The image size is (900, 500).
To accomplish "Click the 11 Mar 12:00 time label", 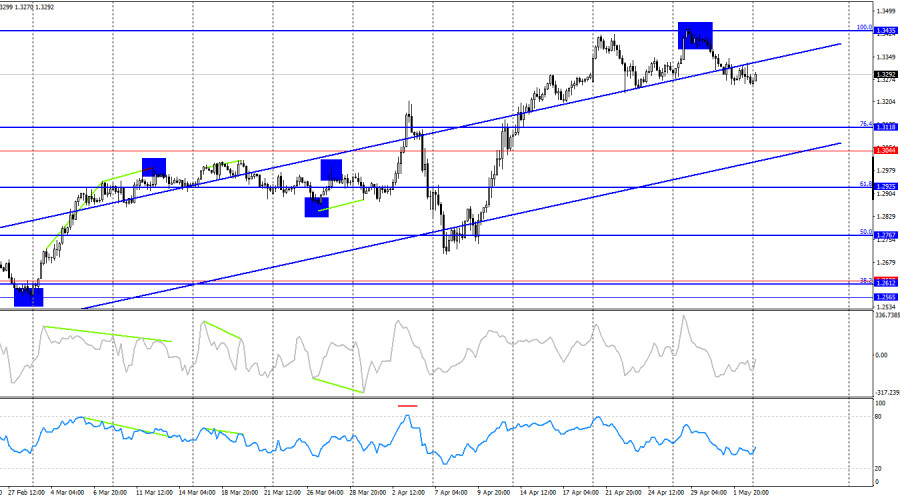I will (154, 493).
